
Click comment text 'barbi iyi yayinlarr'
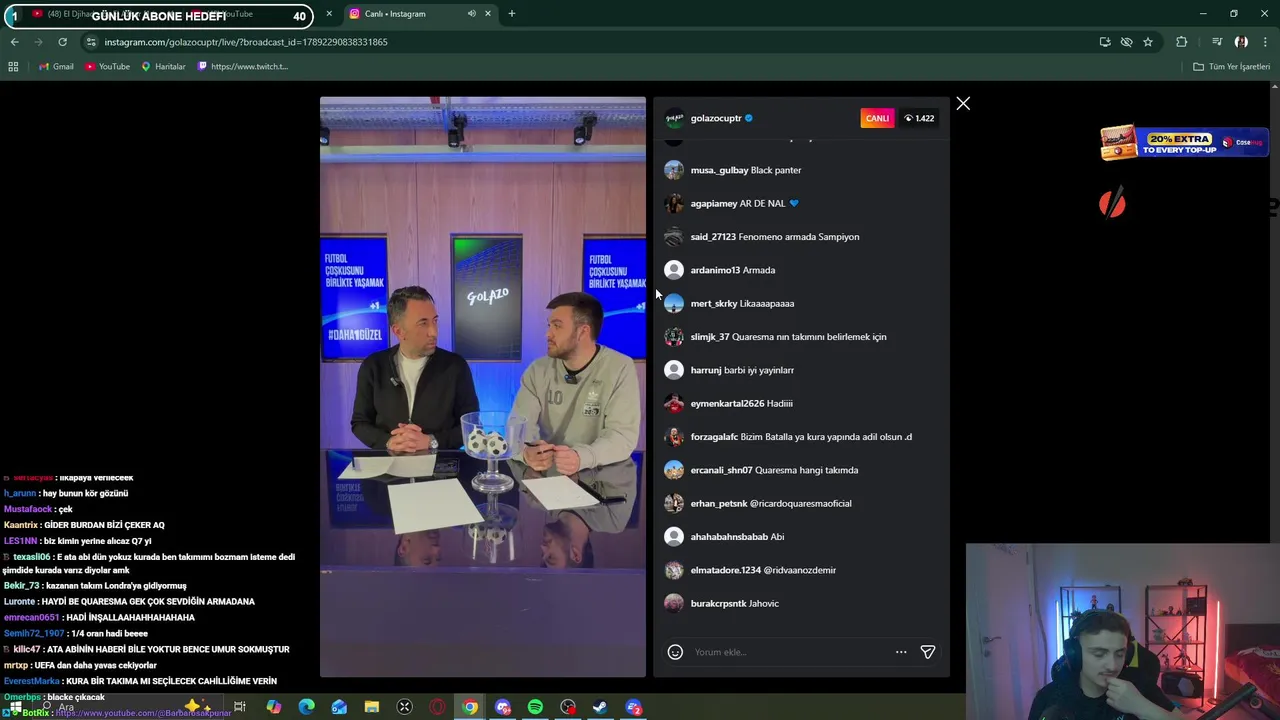(x=759, y=370)
